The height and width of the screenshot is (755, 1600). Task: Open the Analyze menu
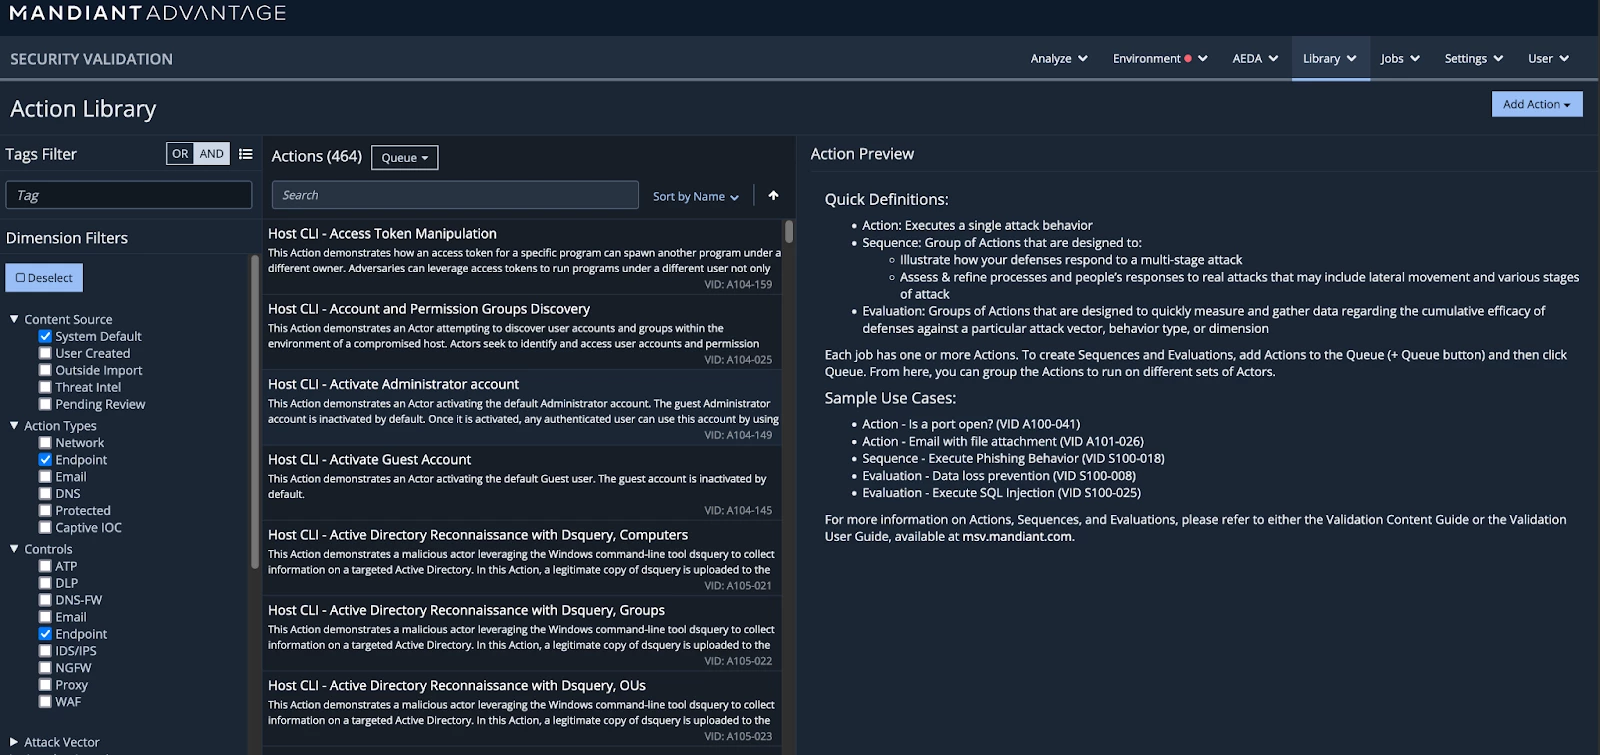(1059, 59)
